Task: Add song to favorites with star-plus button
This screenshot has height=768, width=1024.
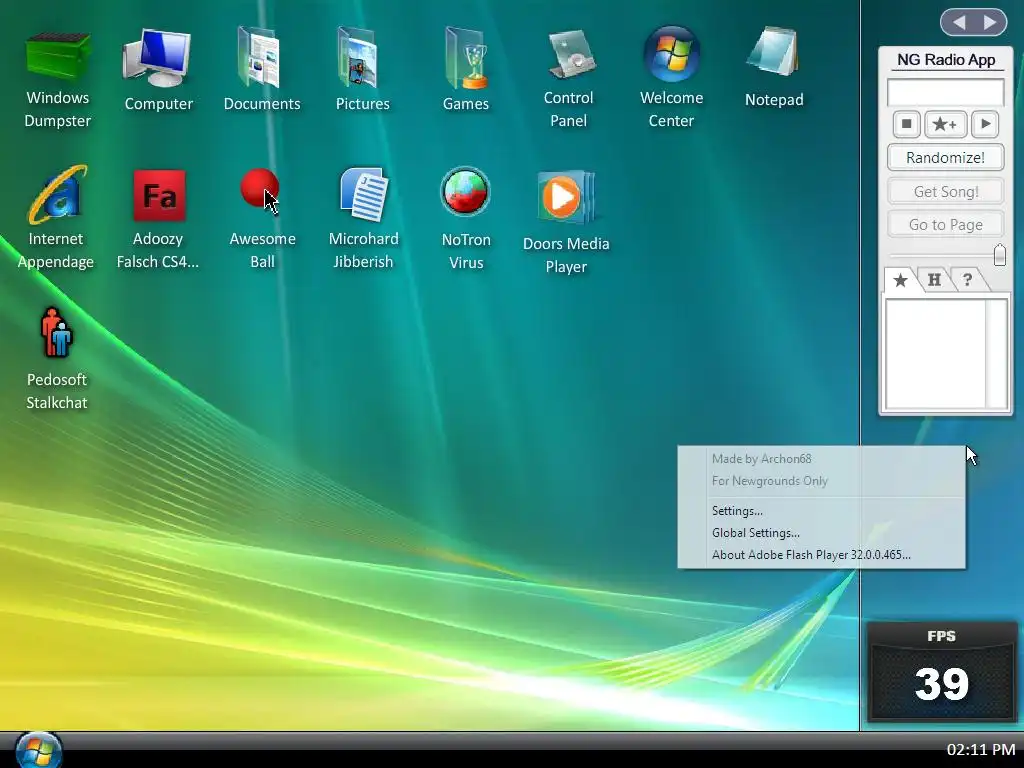Action: point(945,124)
